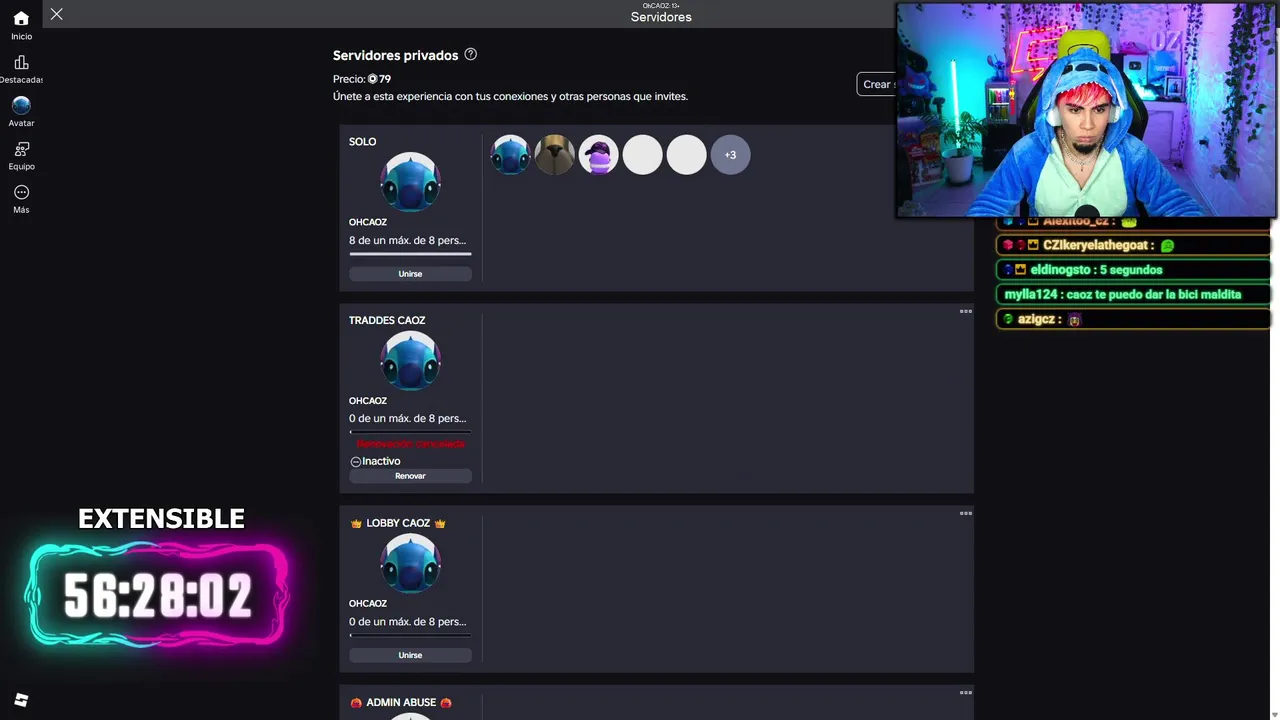Image resolution: width=1280 pixels, height=720 pixels.
Task: Click chat message from eldinogsto
Action: click(1135, 270)
